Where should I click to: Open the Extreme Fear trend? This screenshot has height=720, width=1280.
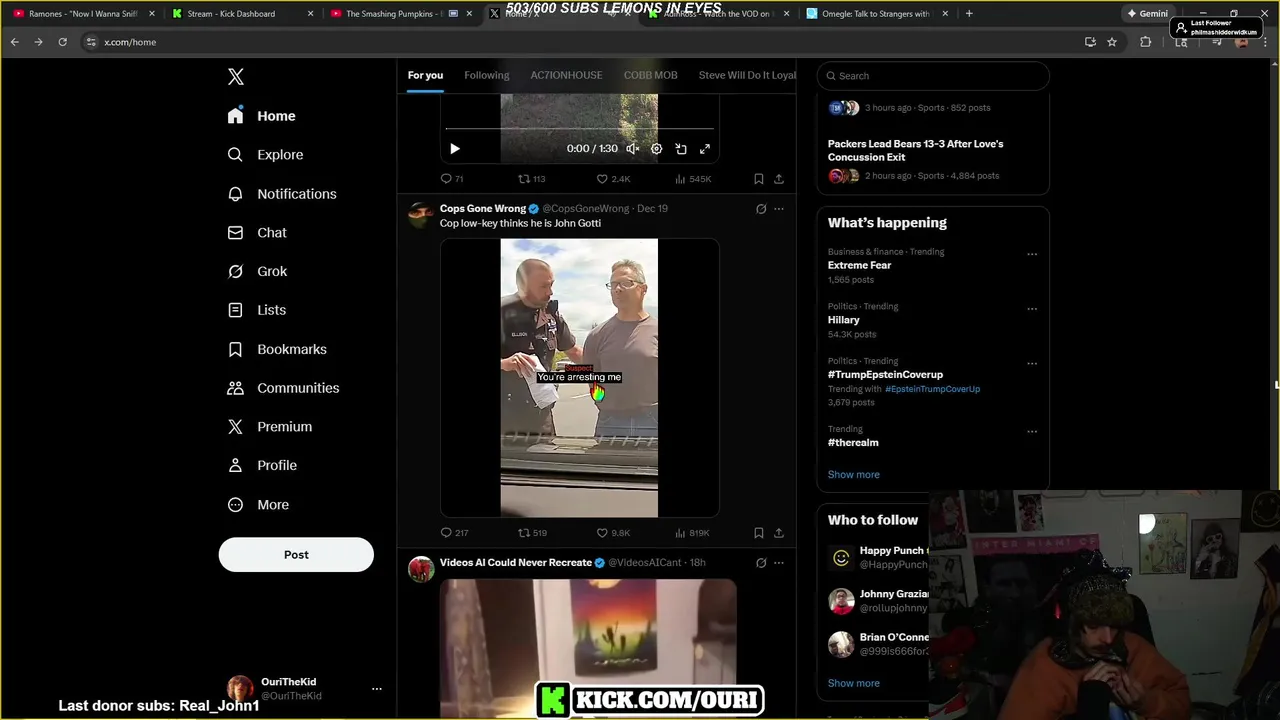[x=859, y=265]
